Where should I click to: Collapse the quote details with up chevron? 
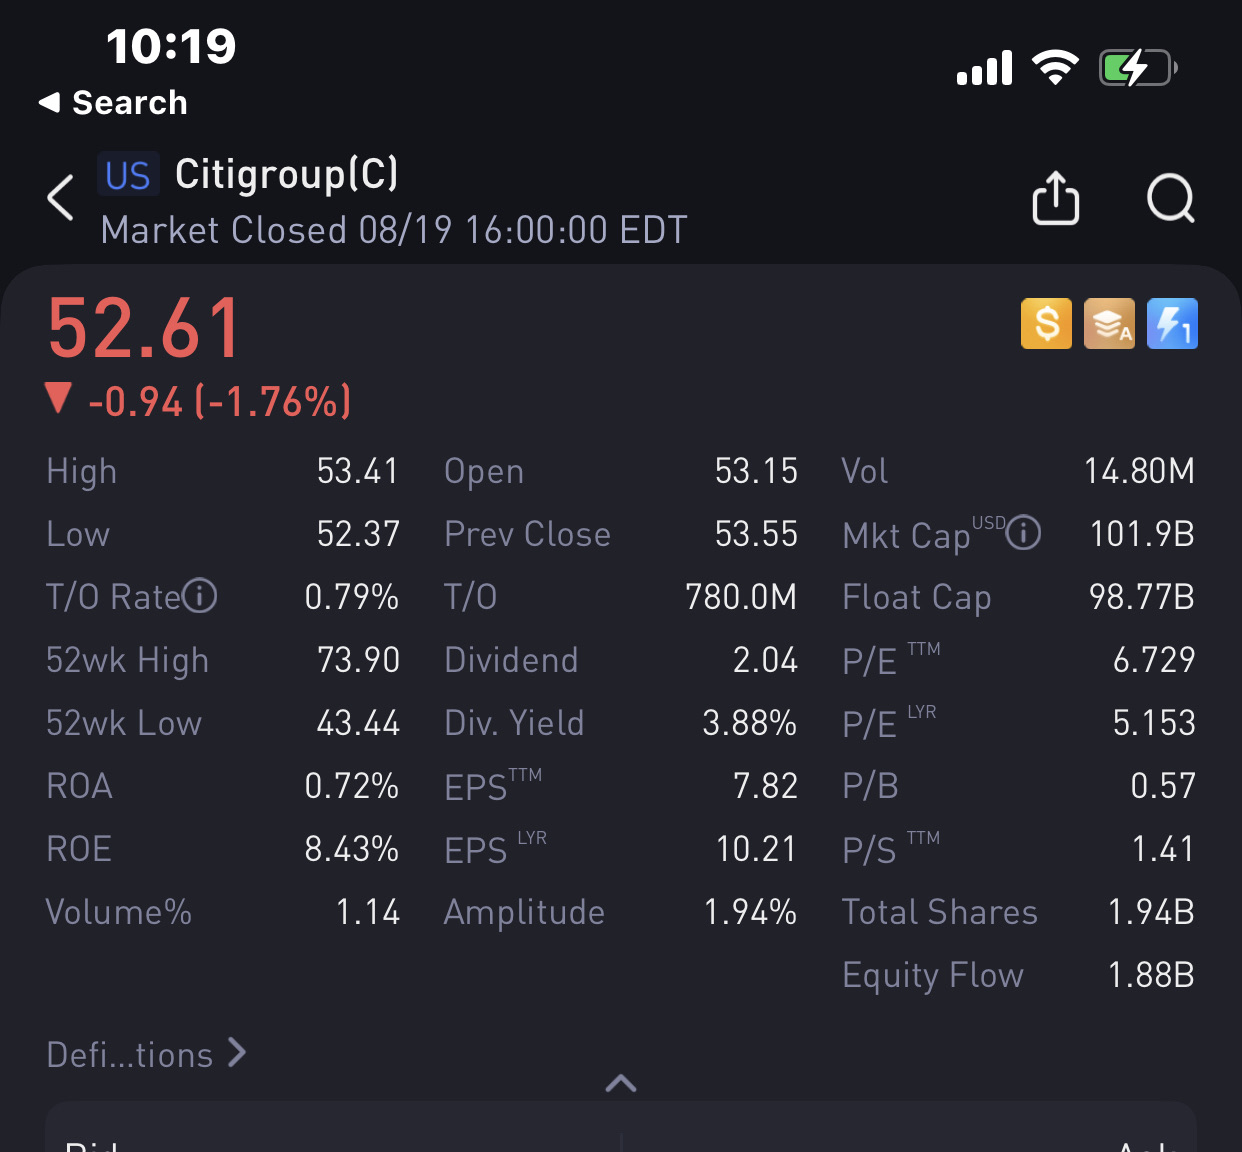[x=621, y=1083]
